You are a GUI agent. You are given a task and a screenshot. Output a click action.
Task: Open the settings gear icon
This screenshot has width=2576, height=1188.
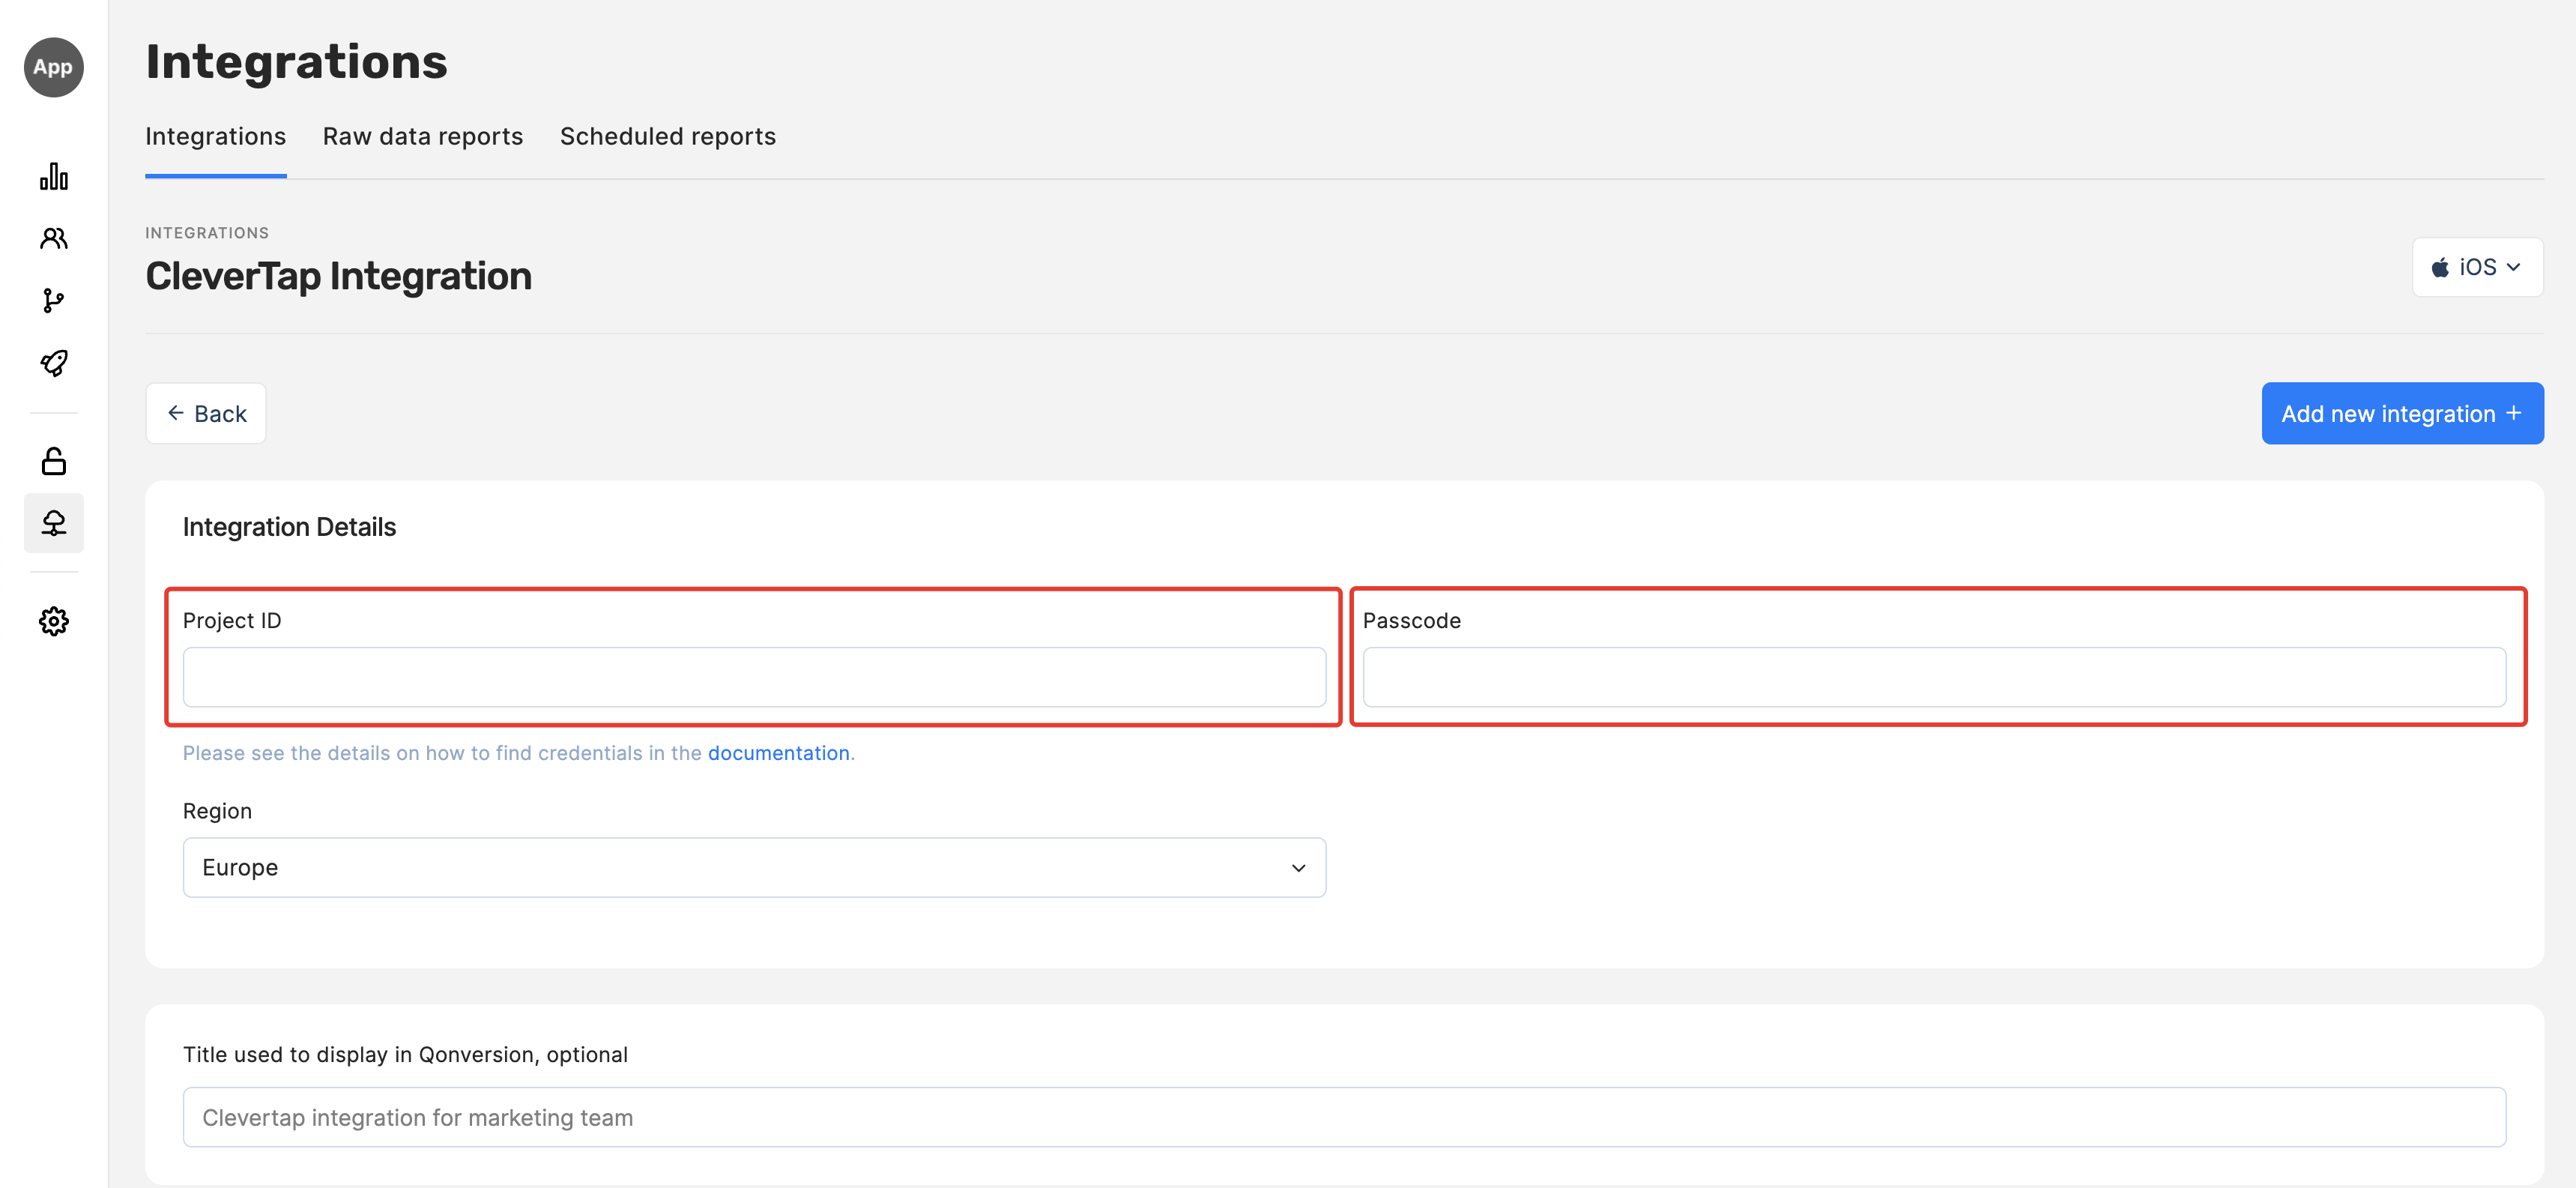[54, 621]
